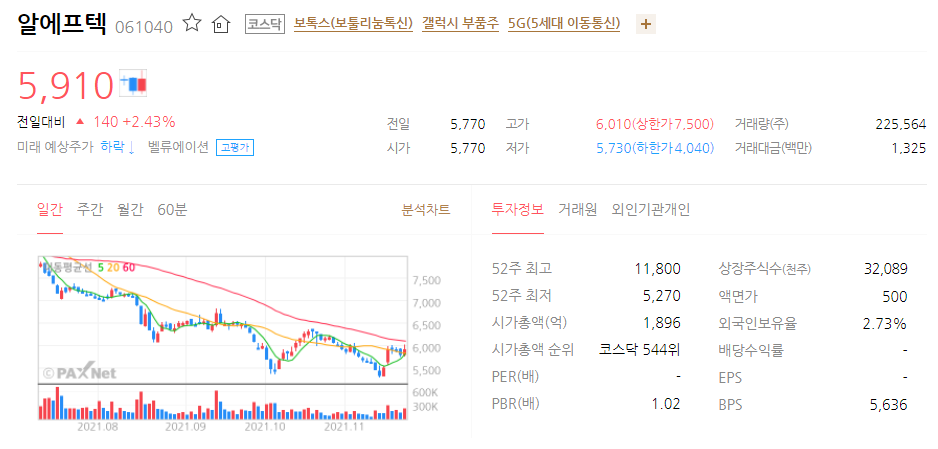Select the 투자정보 tab
Screen dimensions: 938x449
coord(517,210)
